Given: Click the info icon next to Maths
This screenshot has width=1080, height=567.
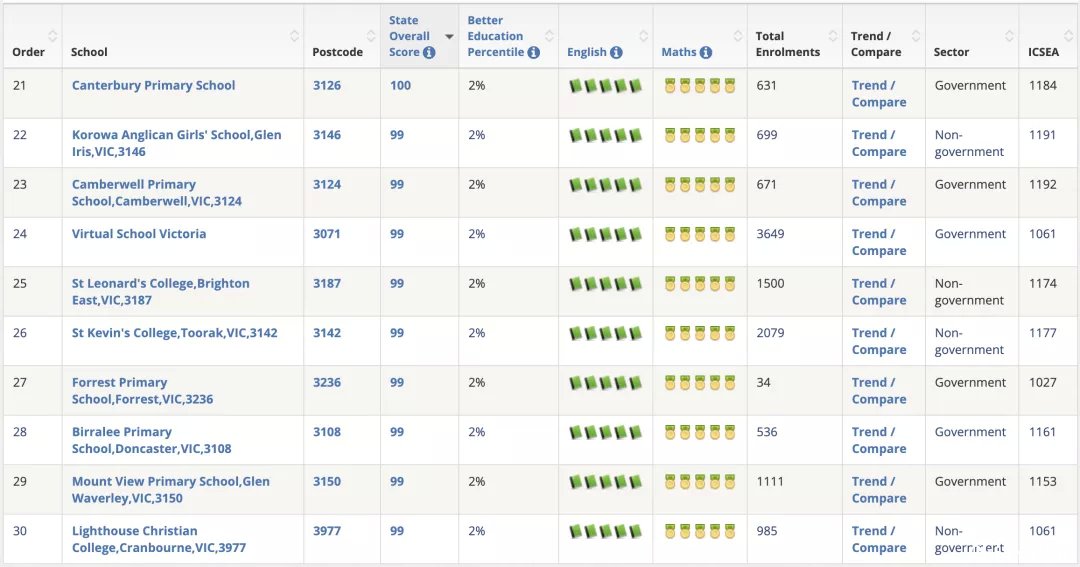Looking at the screenshot, I should pos(706,52).
